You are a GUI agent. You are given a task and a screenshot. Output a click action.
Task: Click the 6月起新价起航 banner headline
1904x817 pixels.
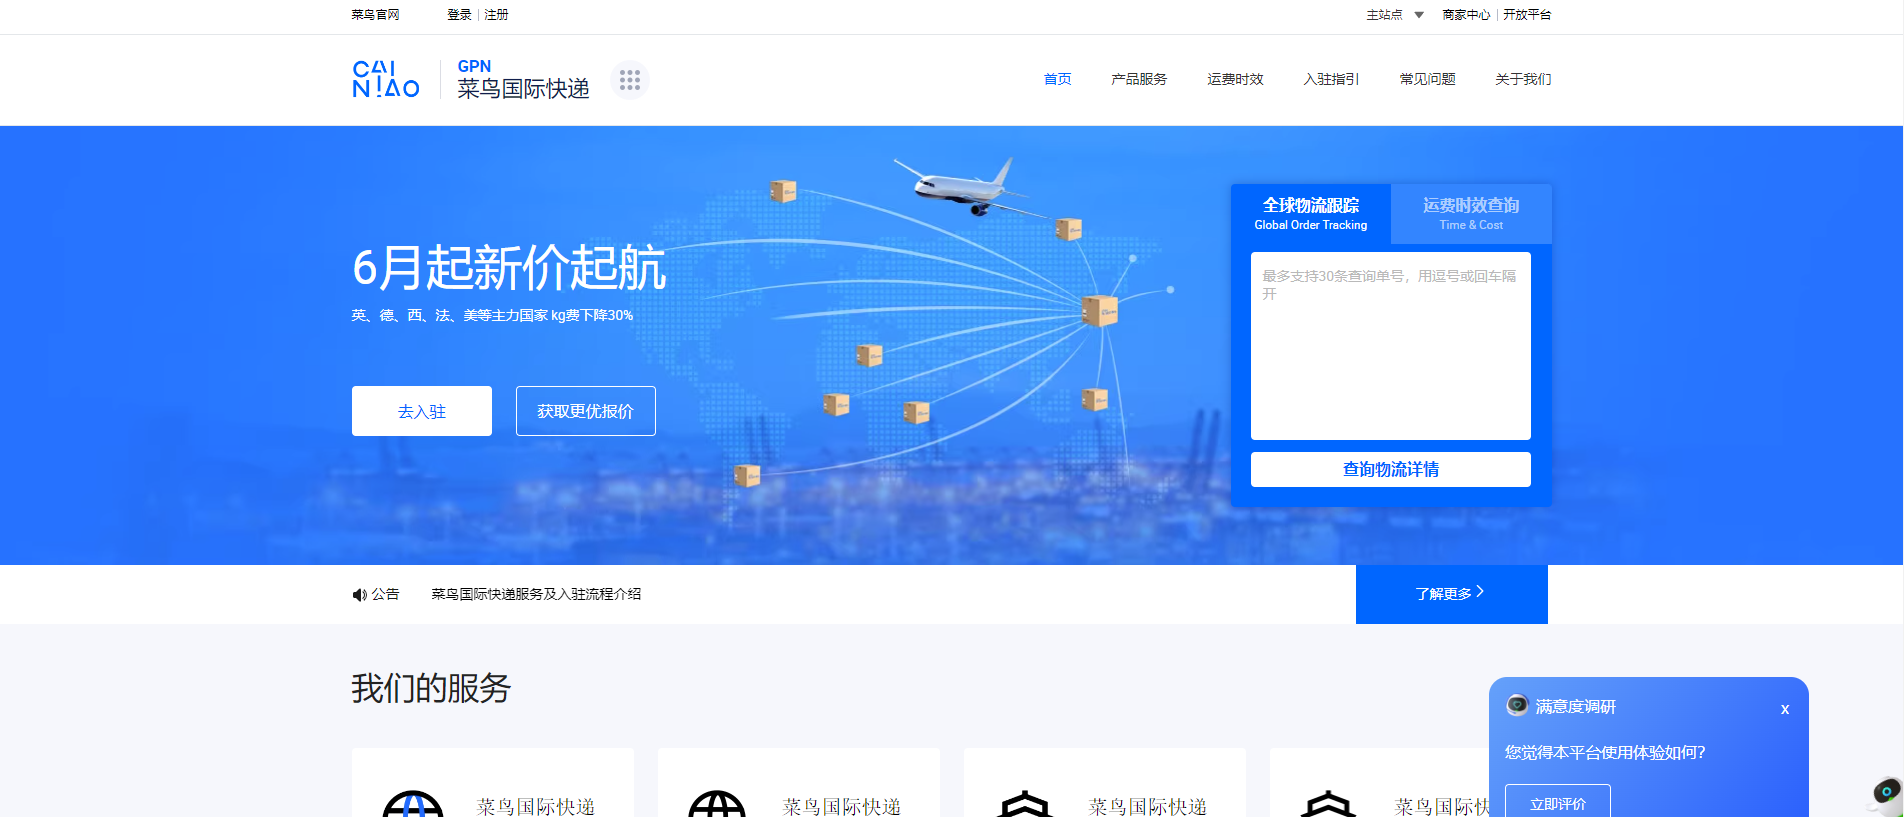509,268
